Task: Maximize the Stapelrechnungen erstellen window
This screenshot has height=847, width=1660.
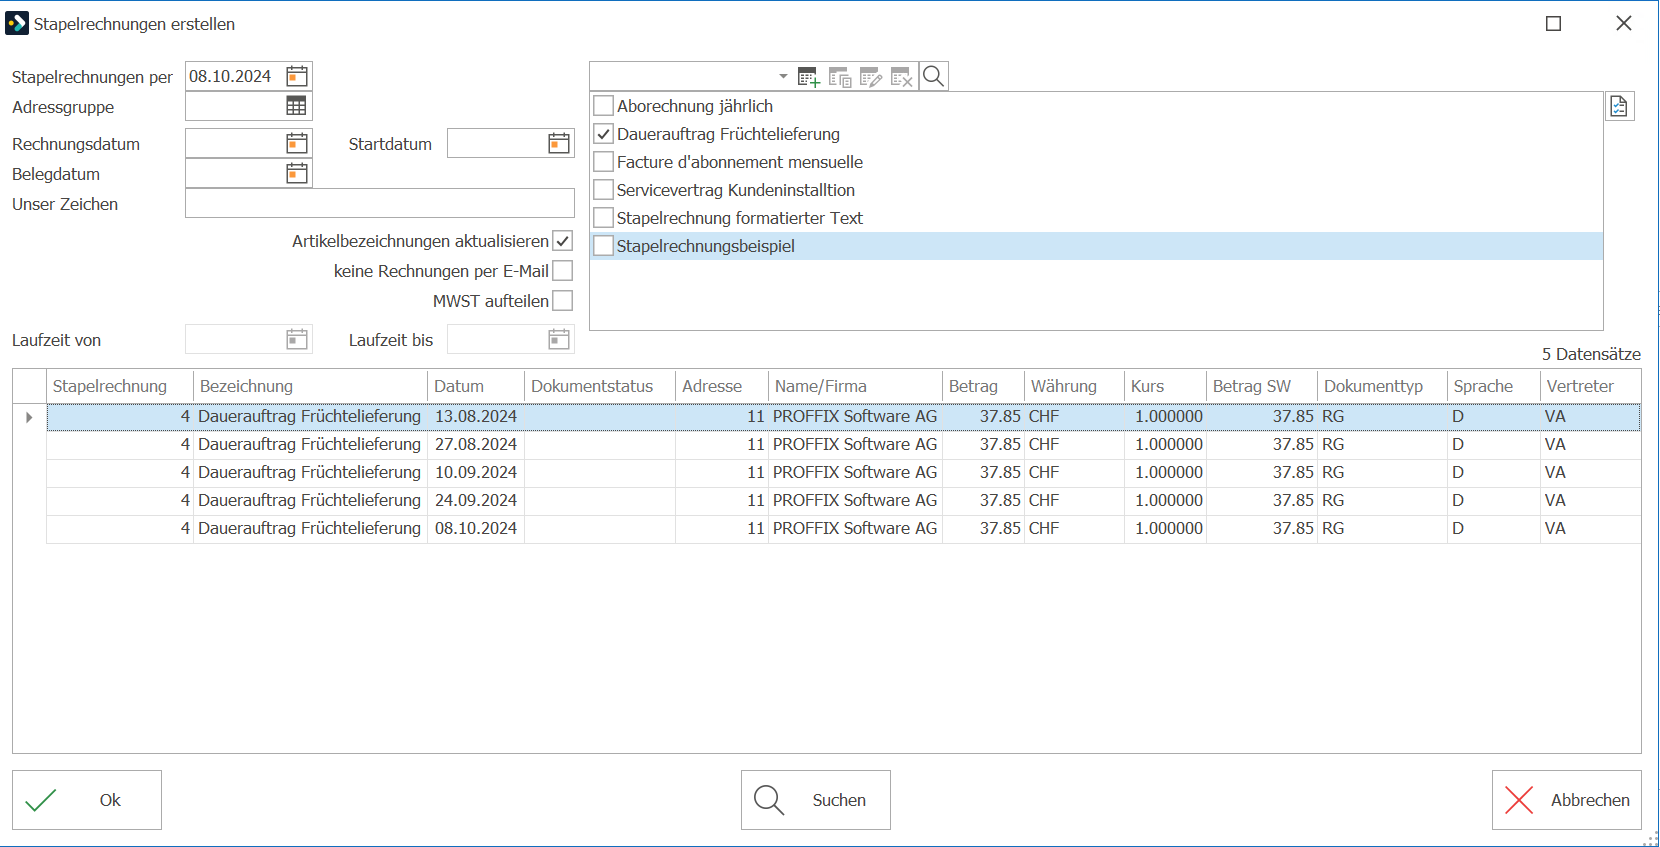Action: [x=1554, y=23]
